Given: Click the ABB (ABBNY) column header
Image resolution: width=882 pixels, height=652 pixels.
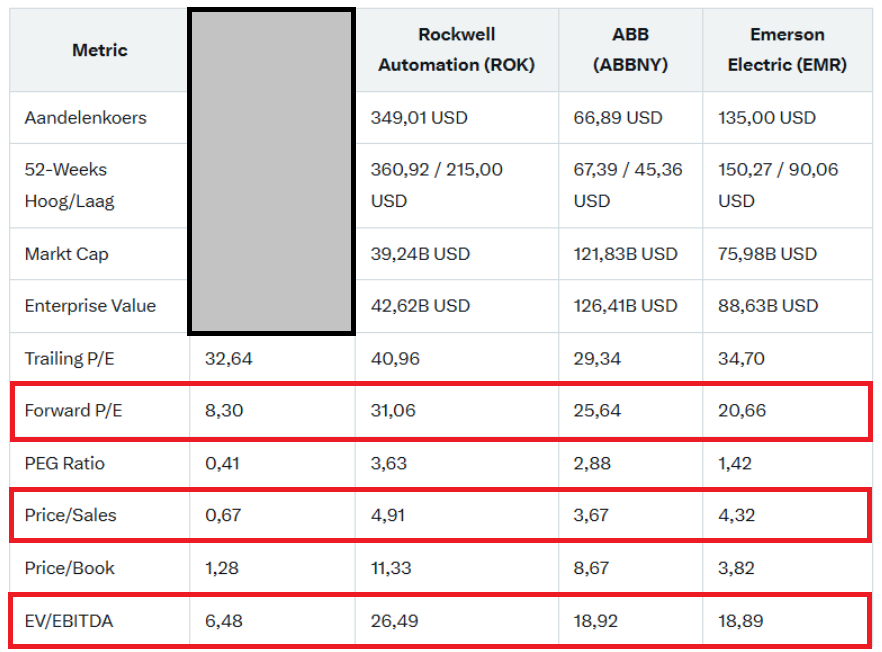Looking at the screenshot, I should tap(630, 50).
